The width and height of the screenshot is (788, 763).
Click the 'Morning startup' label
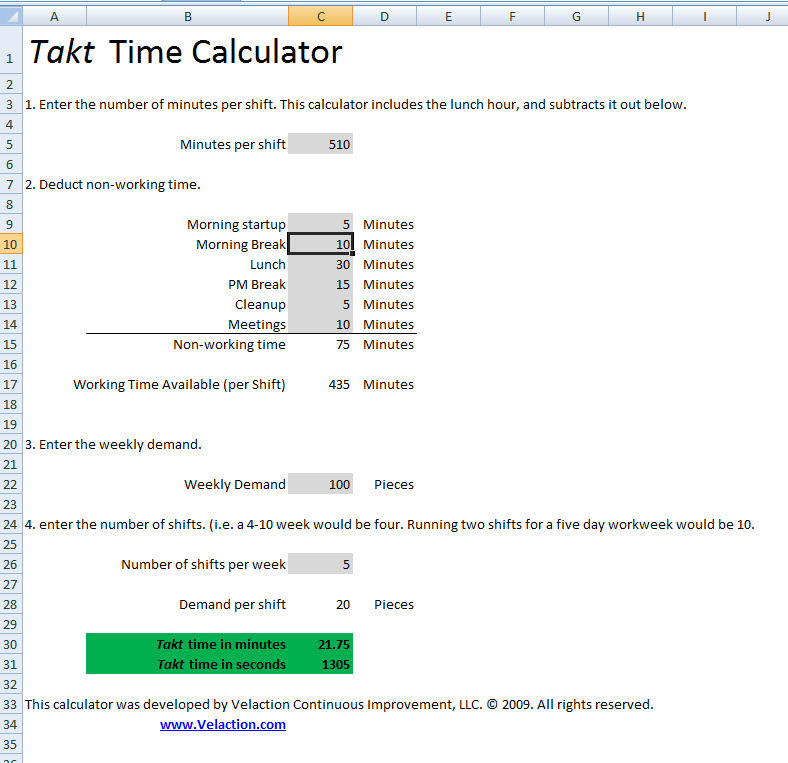(236, 225)
